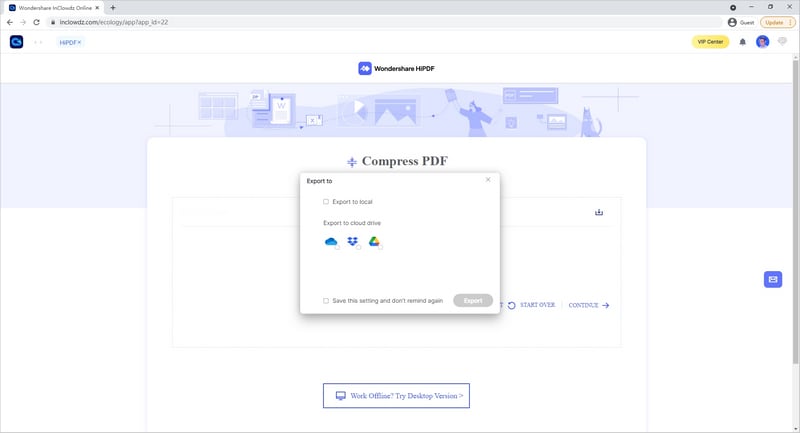
Task: Click the Compress PDF heading icon
Action: tap(352, 162)
